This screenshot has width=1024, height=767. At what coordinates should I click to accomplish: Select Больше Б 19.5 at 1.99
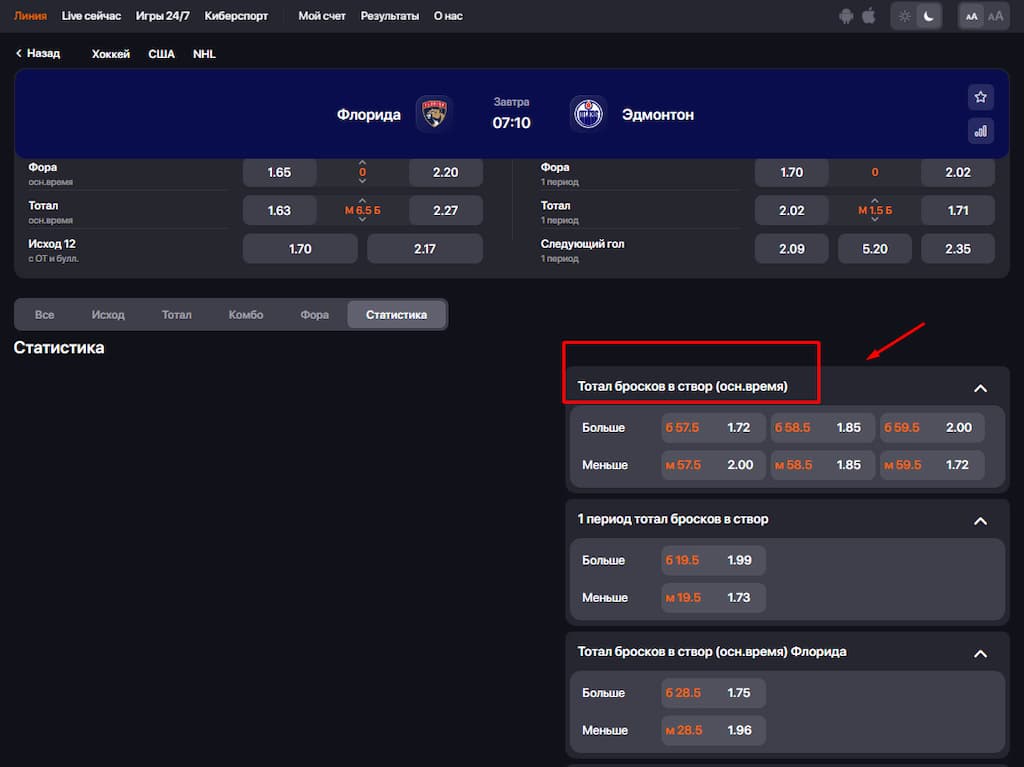(713, 561)
